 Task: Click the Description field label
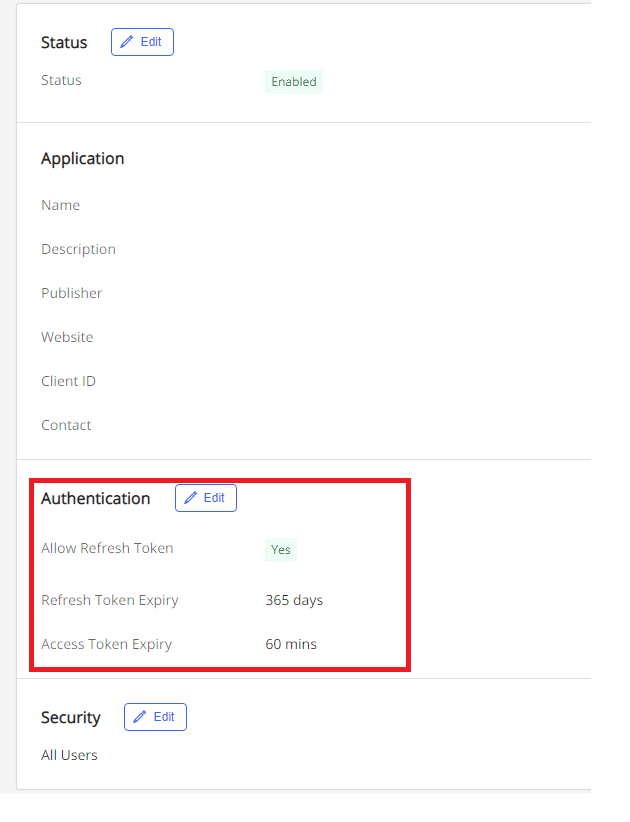tap(79, 250)
